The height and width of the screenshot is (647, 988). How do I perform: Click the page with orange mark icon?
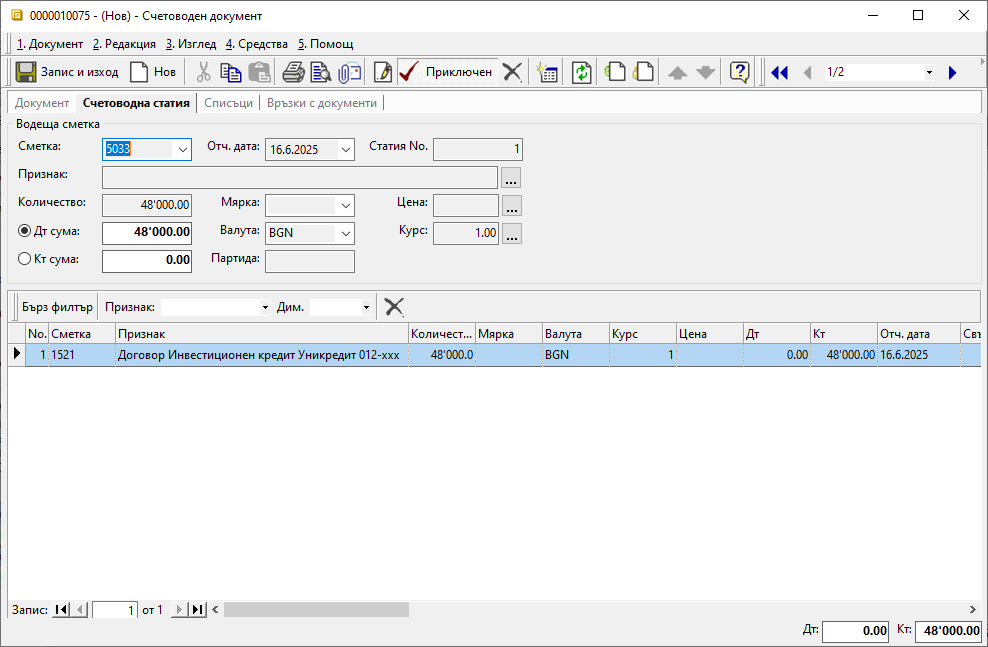pos(643,72)
